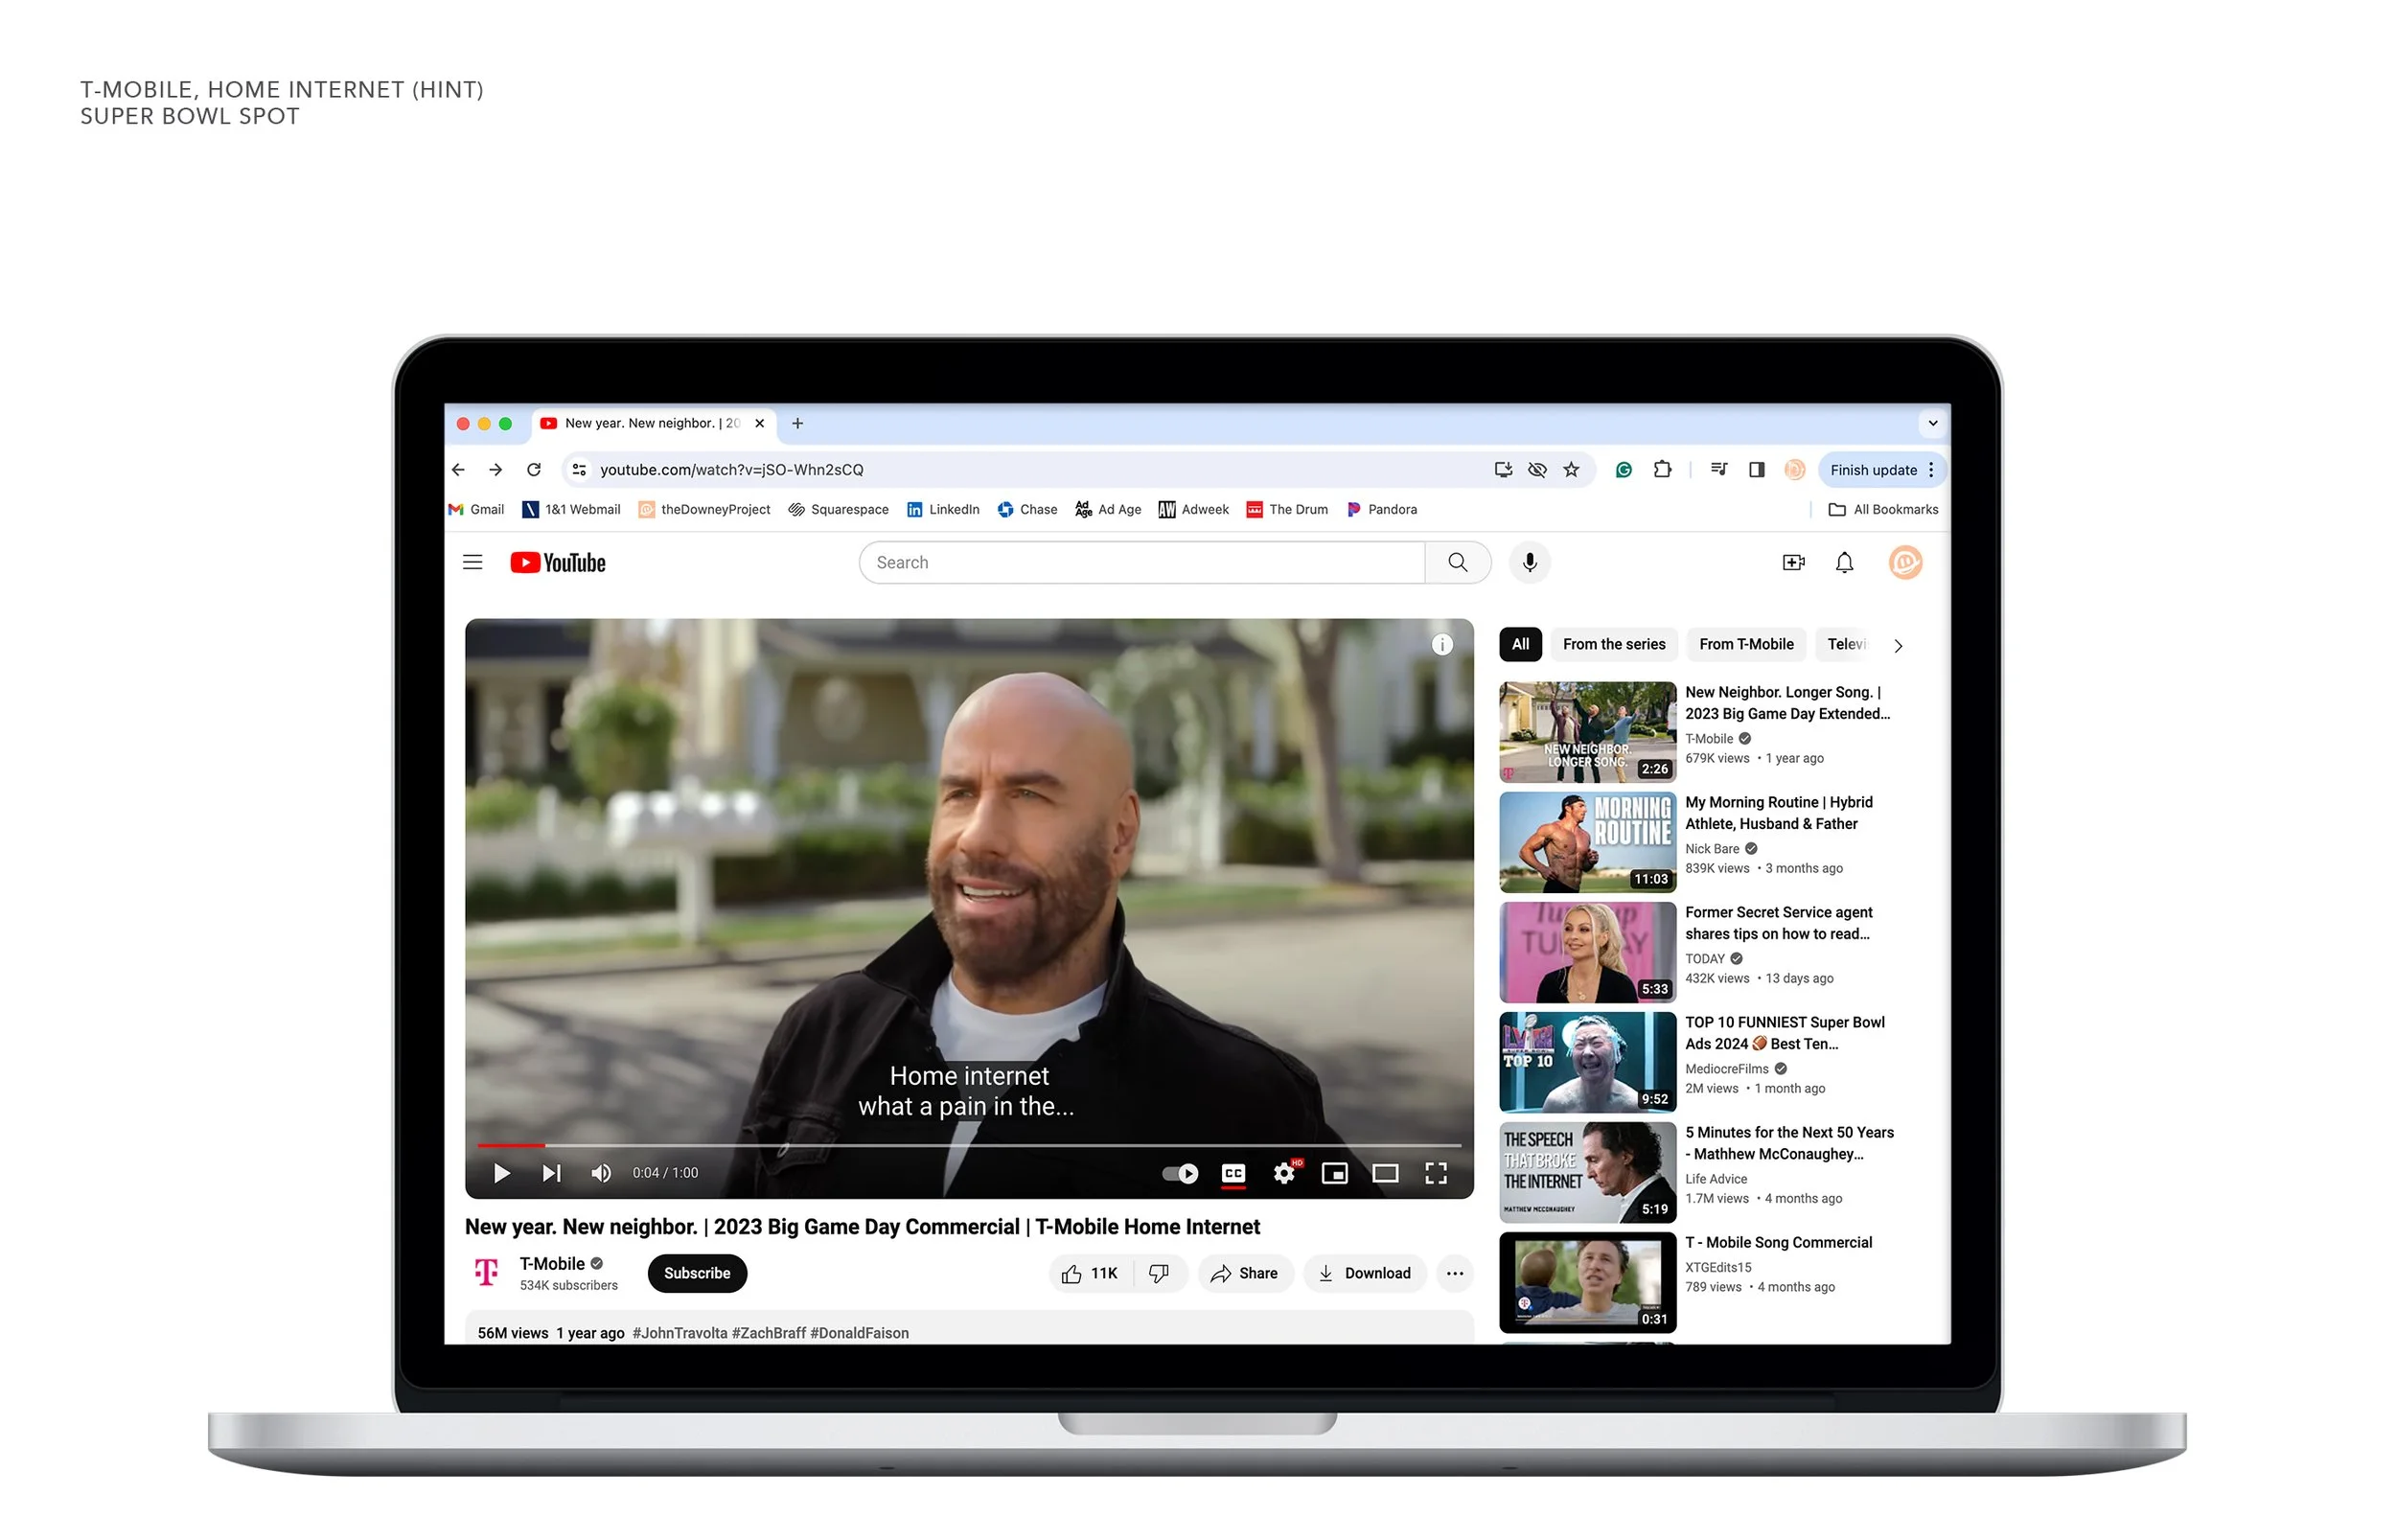Open YouTube notifications bell
Image resolution: width=2396 pixels, height=1540 pixels.
[1844, 563]
